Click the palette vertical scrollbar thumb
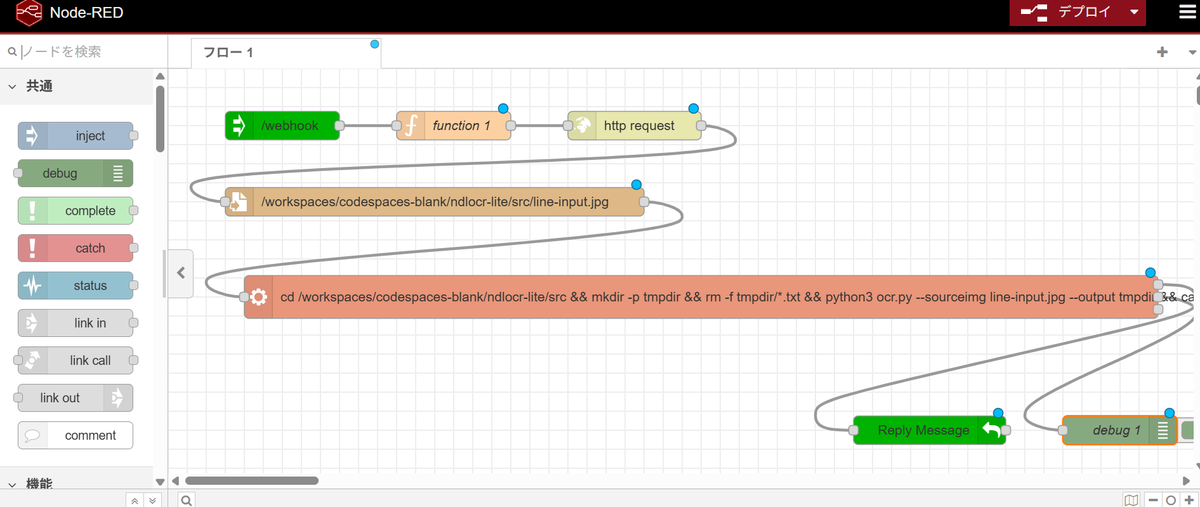Viewport: 1200px width, 507px height. tap(160, 118)
